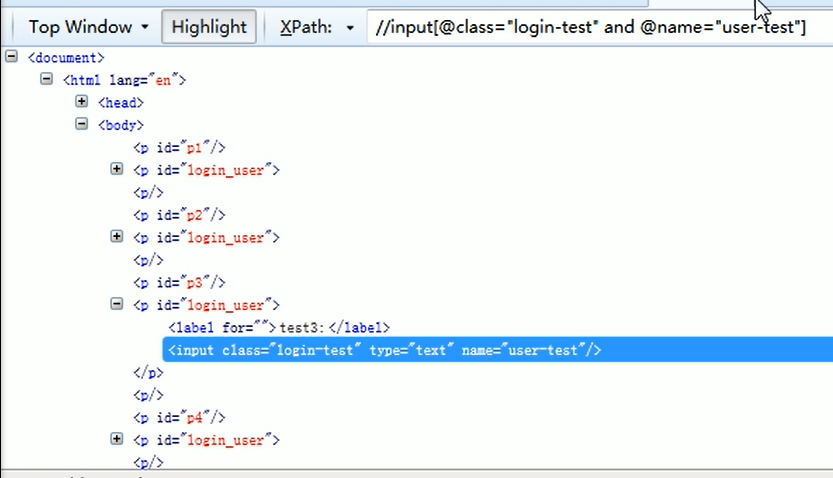The width and height of the screenshot is (833, 478).
Task: Expand the login_user node right after p1
Action: [x=116, y=169]
